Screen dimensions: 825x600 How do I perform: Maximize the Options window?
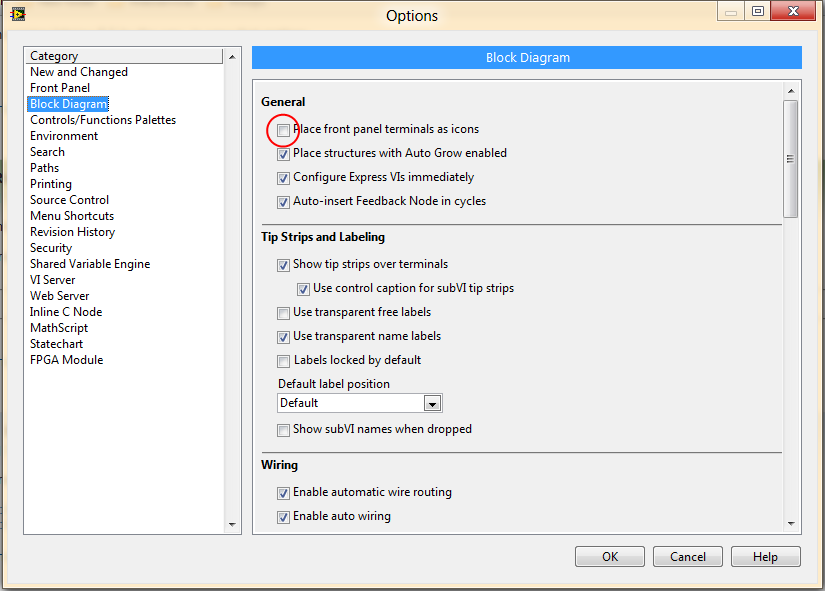tap(758, 11)
